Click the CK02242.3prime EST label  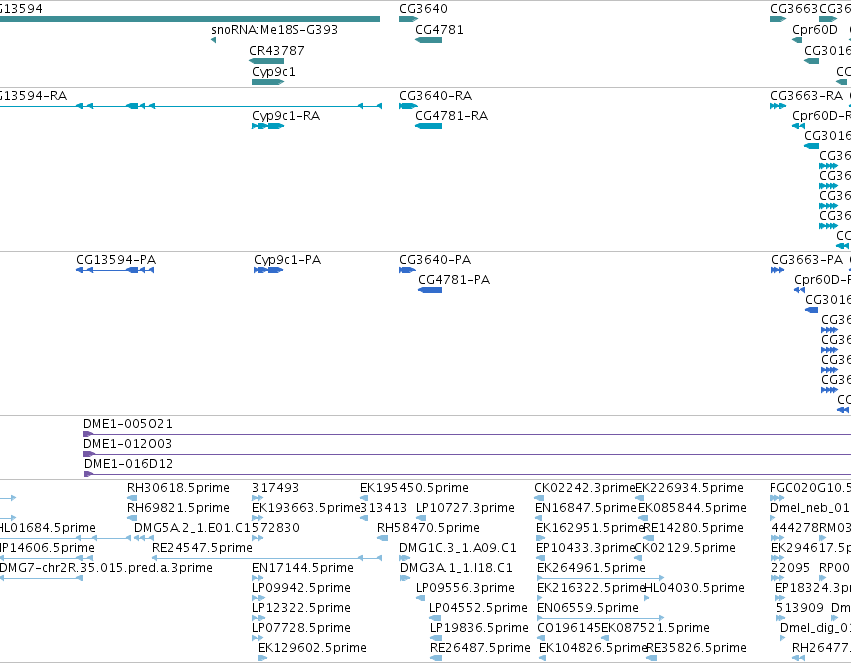point(585,488)
